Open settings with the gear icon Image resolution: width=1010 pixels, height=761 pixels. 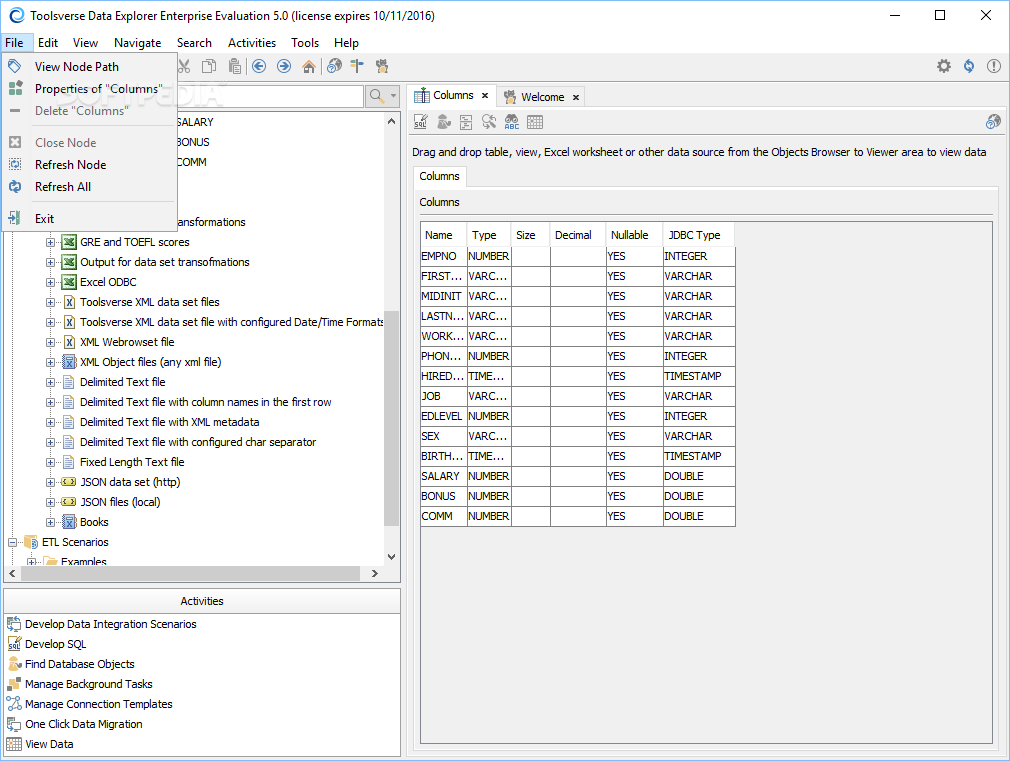944,66
